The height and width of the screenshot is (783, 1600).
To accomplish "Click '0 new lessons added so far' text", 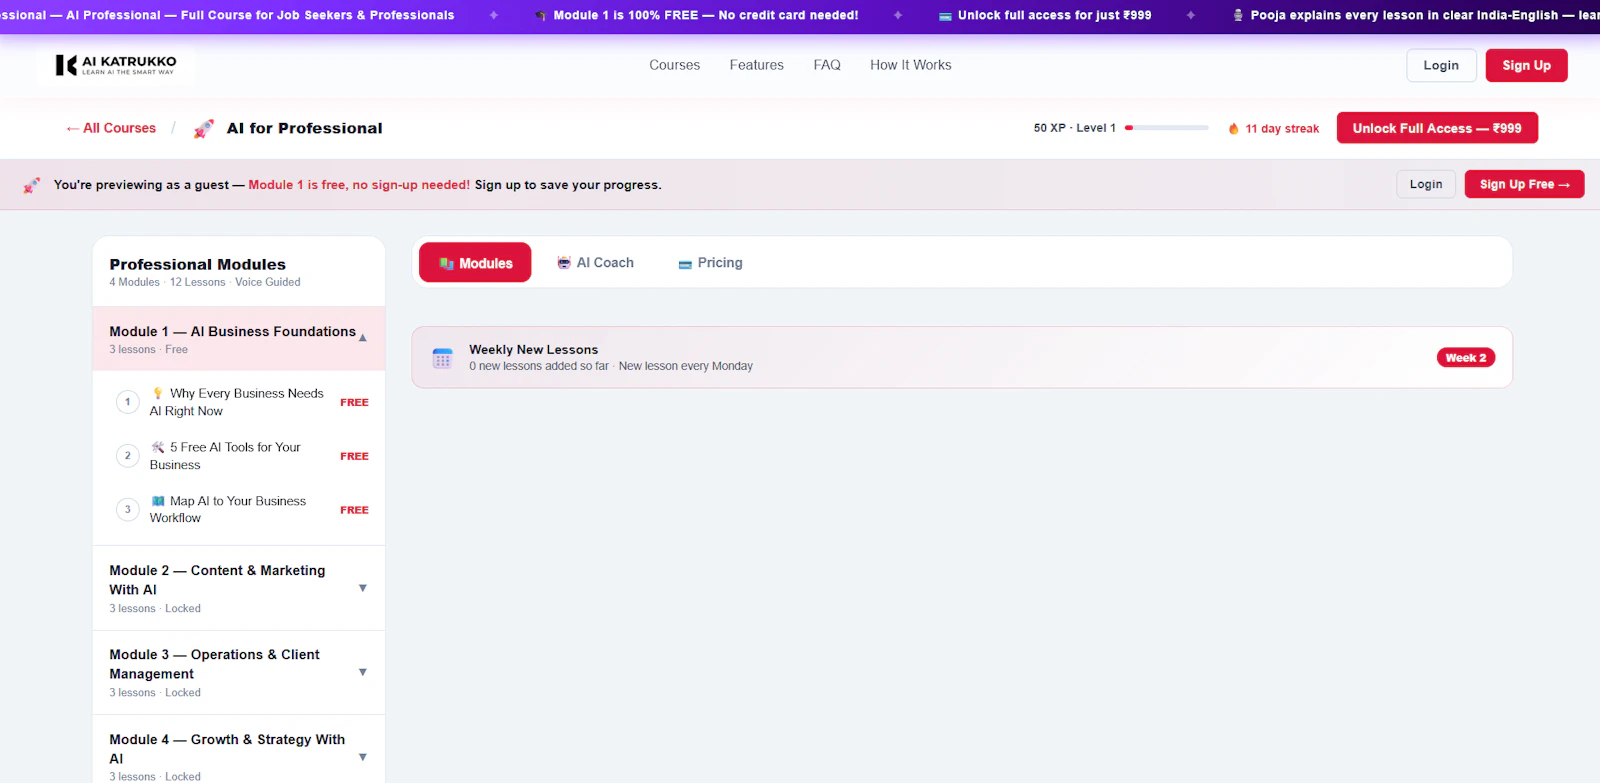I will coord(539,366).
